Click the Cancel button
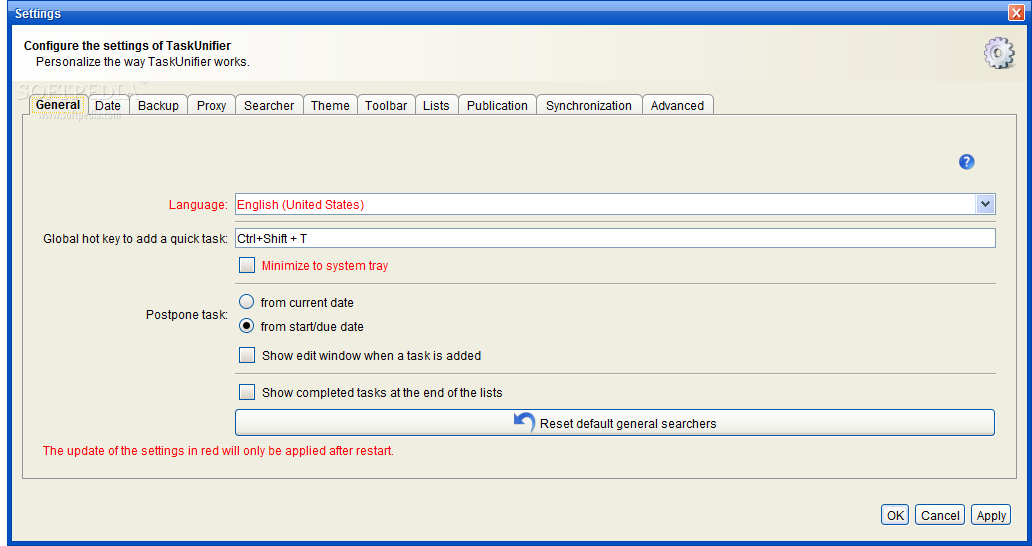 point(940,515)
